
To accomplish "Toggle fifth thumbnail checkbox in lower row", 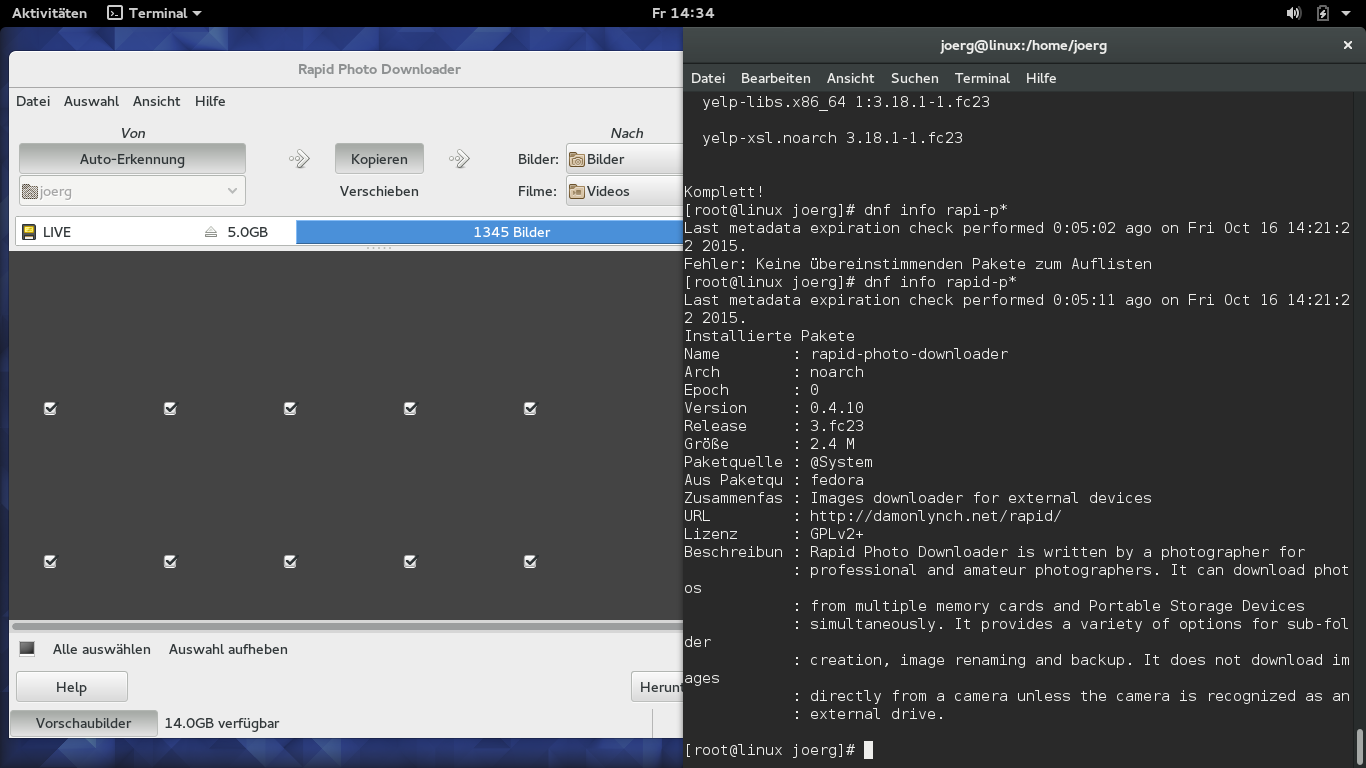I will click(530, 561).
